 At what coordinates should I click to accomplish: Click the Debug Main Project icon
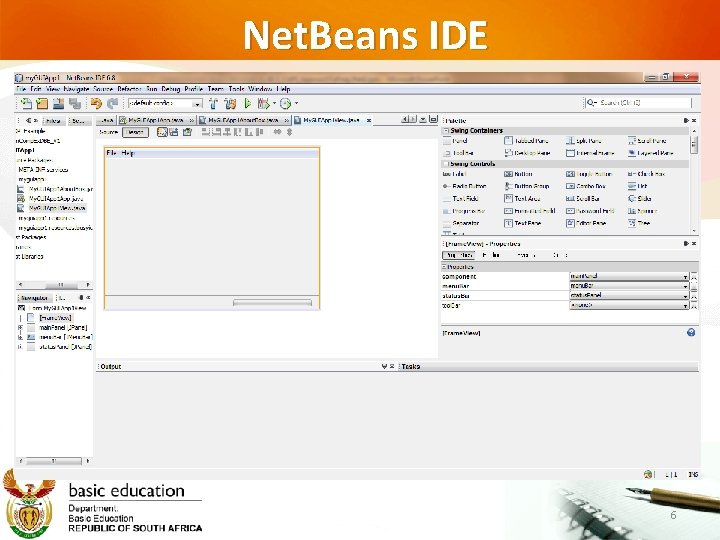pyautogui.click(x=263, y=103)
